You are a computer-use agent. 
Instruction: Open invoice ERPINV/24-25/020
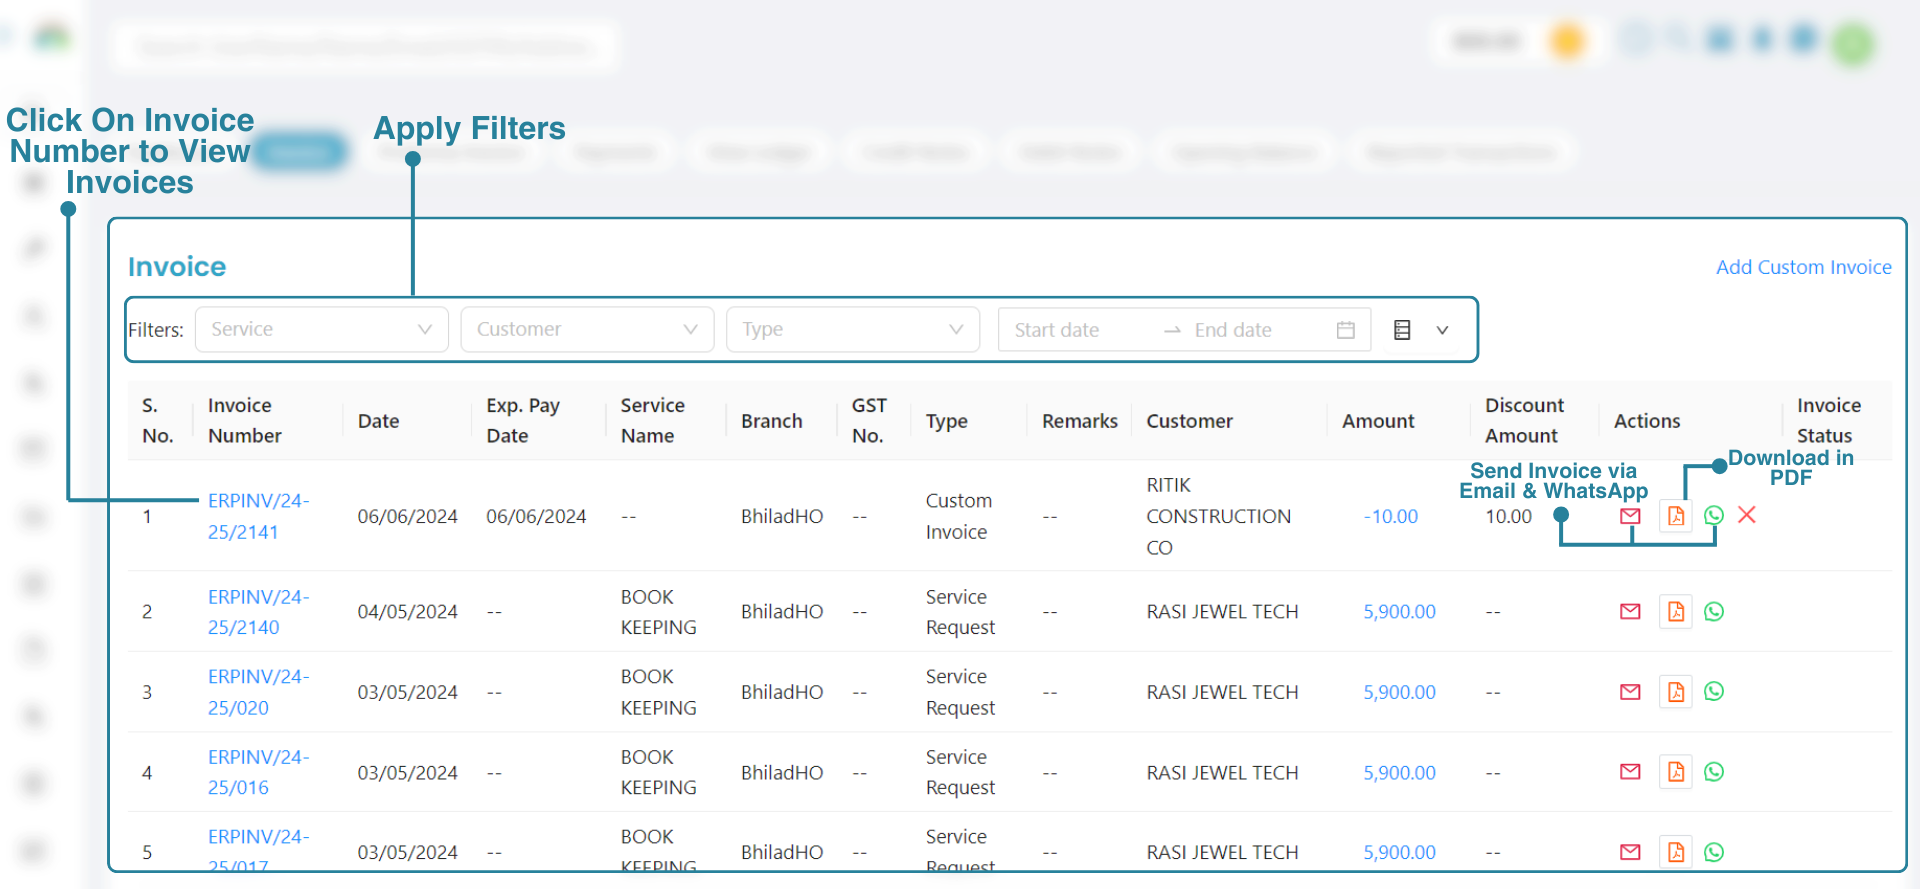(259, 692)
